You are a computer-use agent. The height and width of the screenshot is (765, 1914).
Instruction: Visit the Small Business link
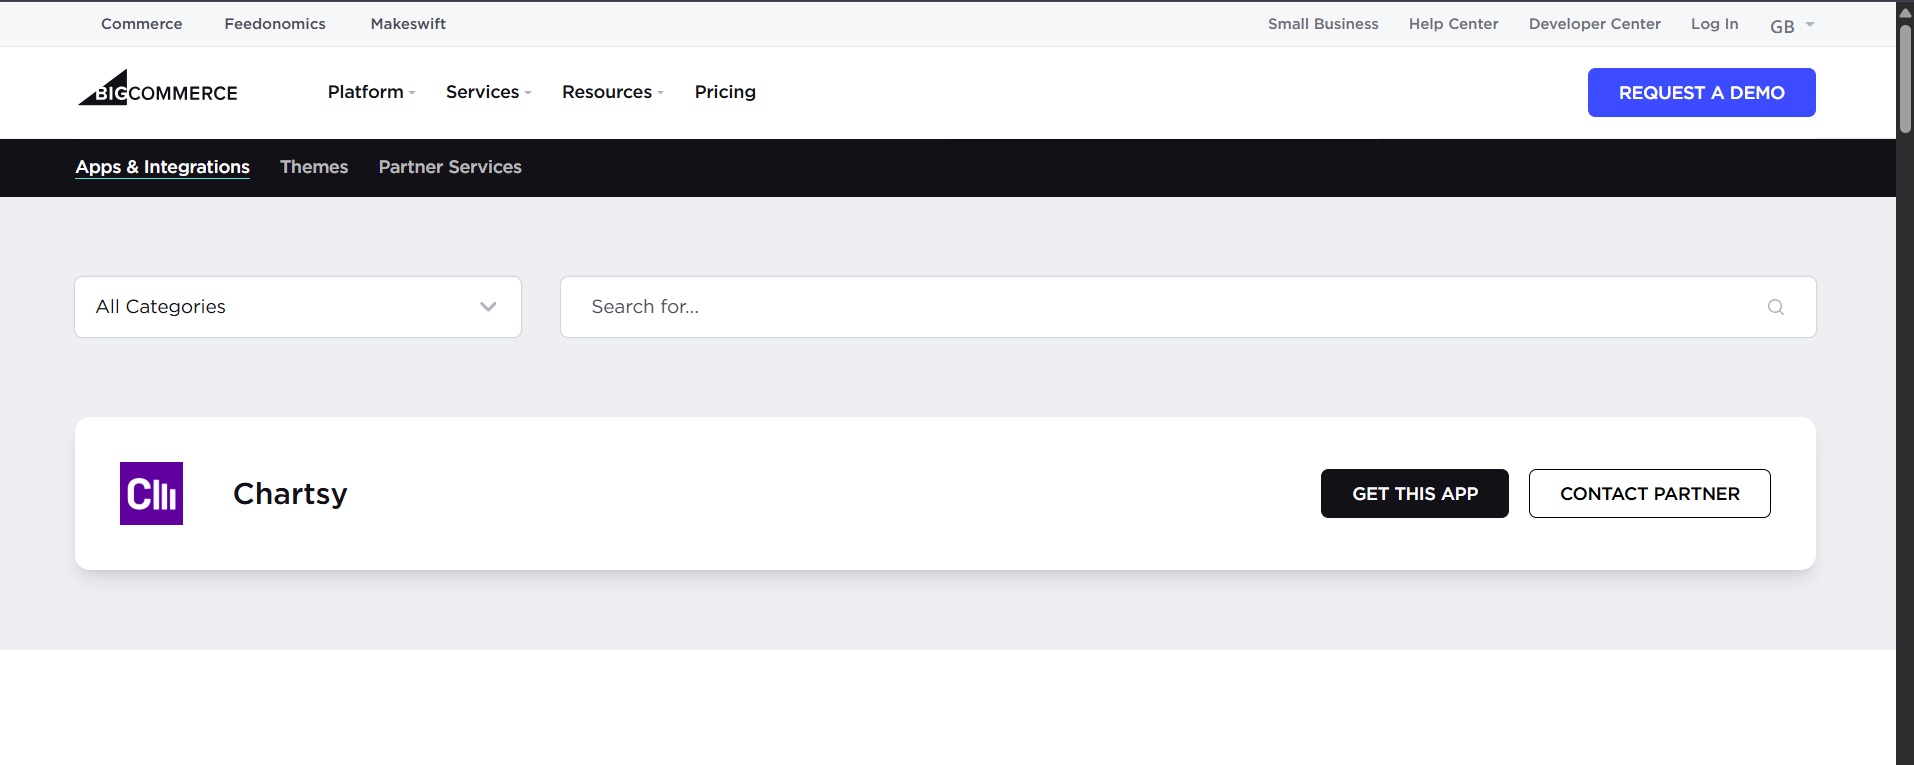pos(1323,24)
